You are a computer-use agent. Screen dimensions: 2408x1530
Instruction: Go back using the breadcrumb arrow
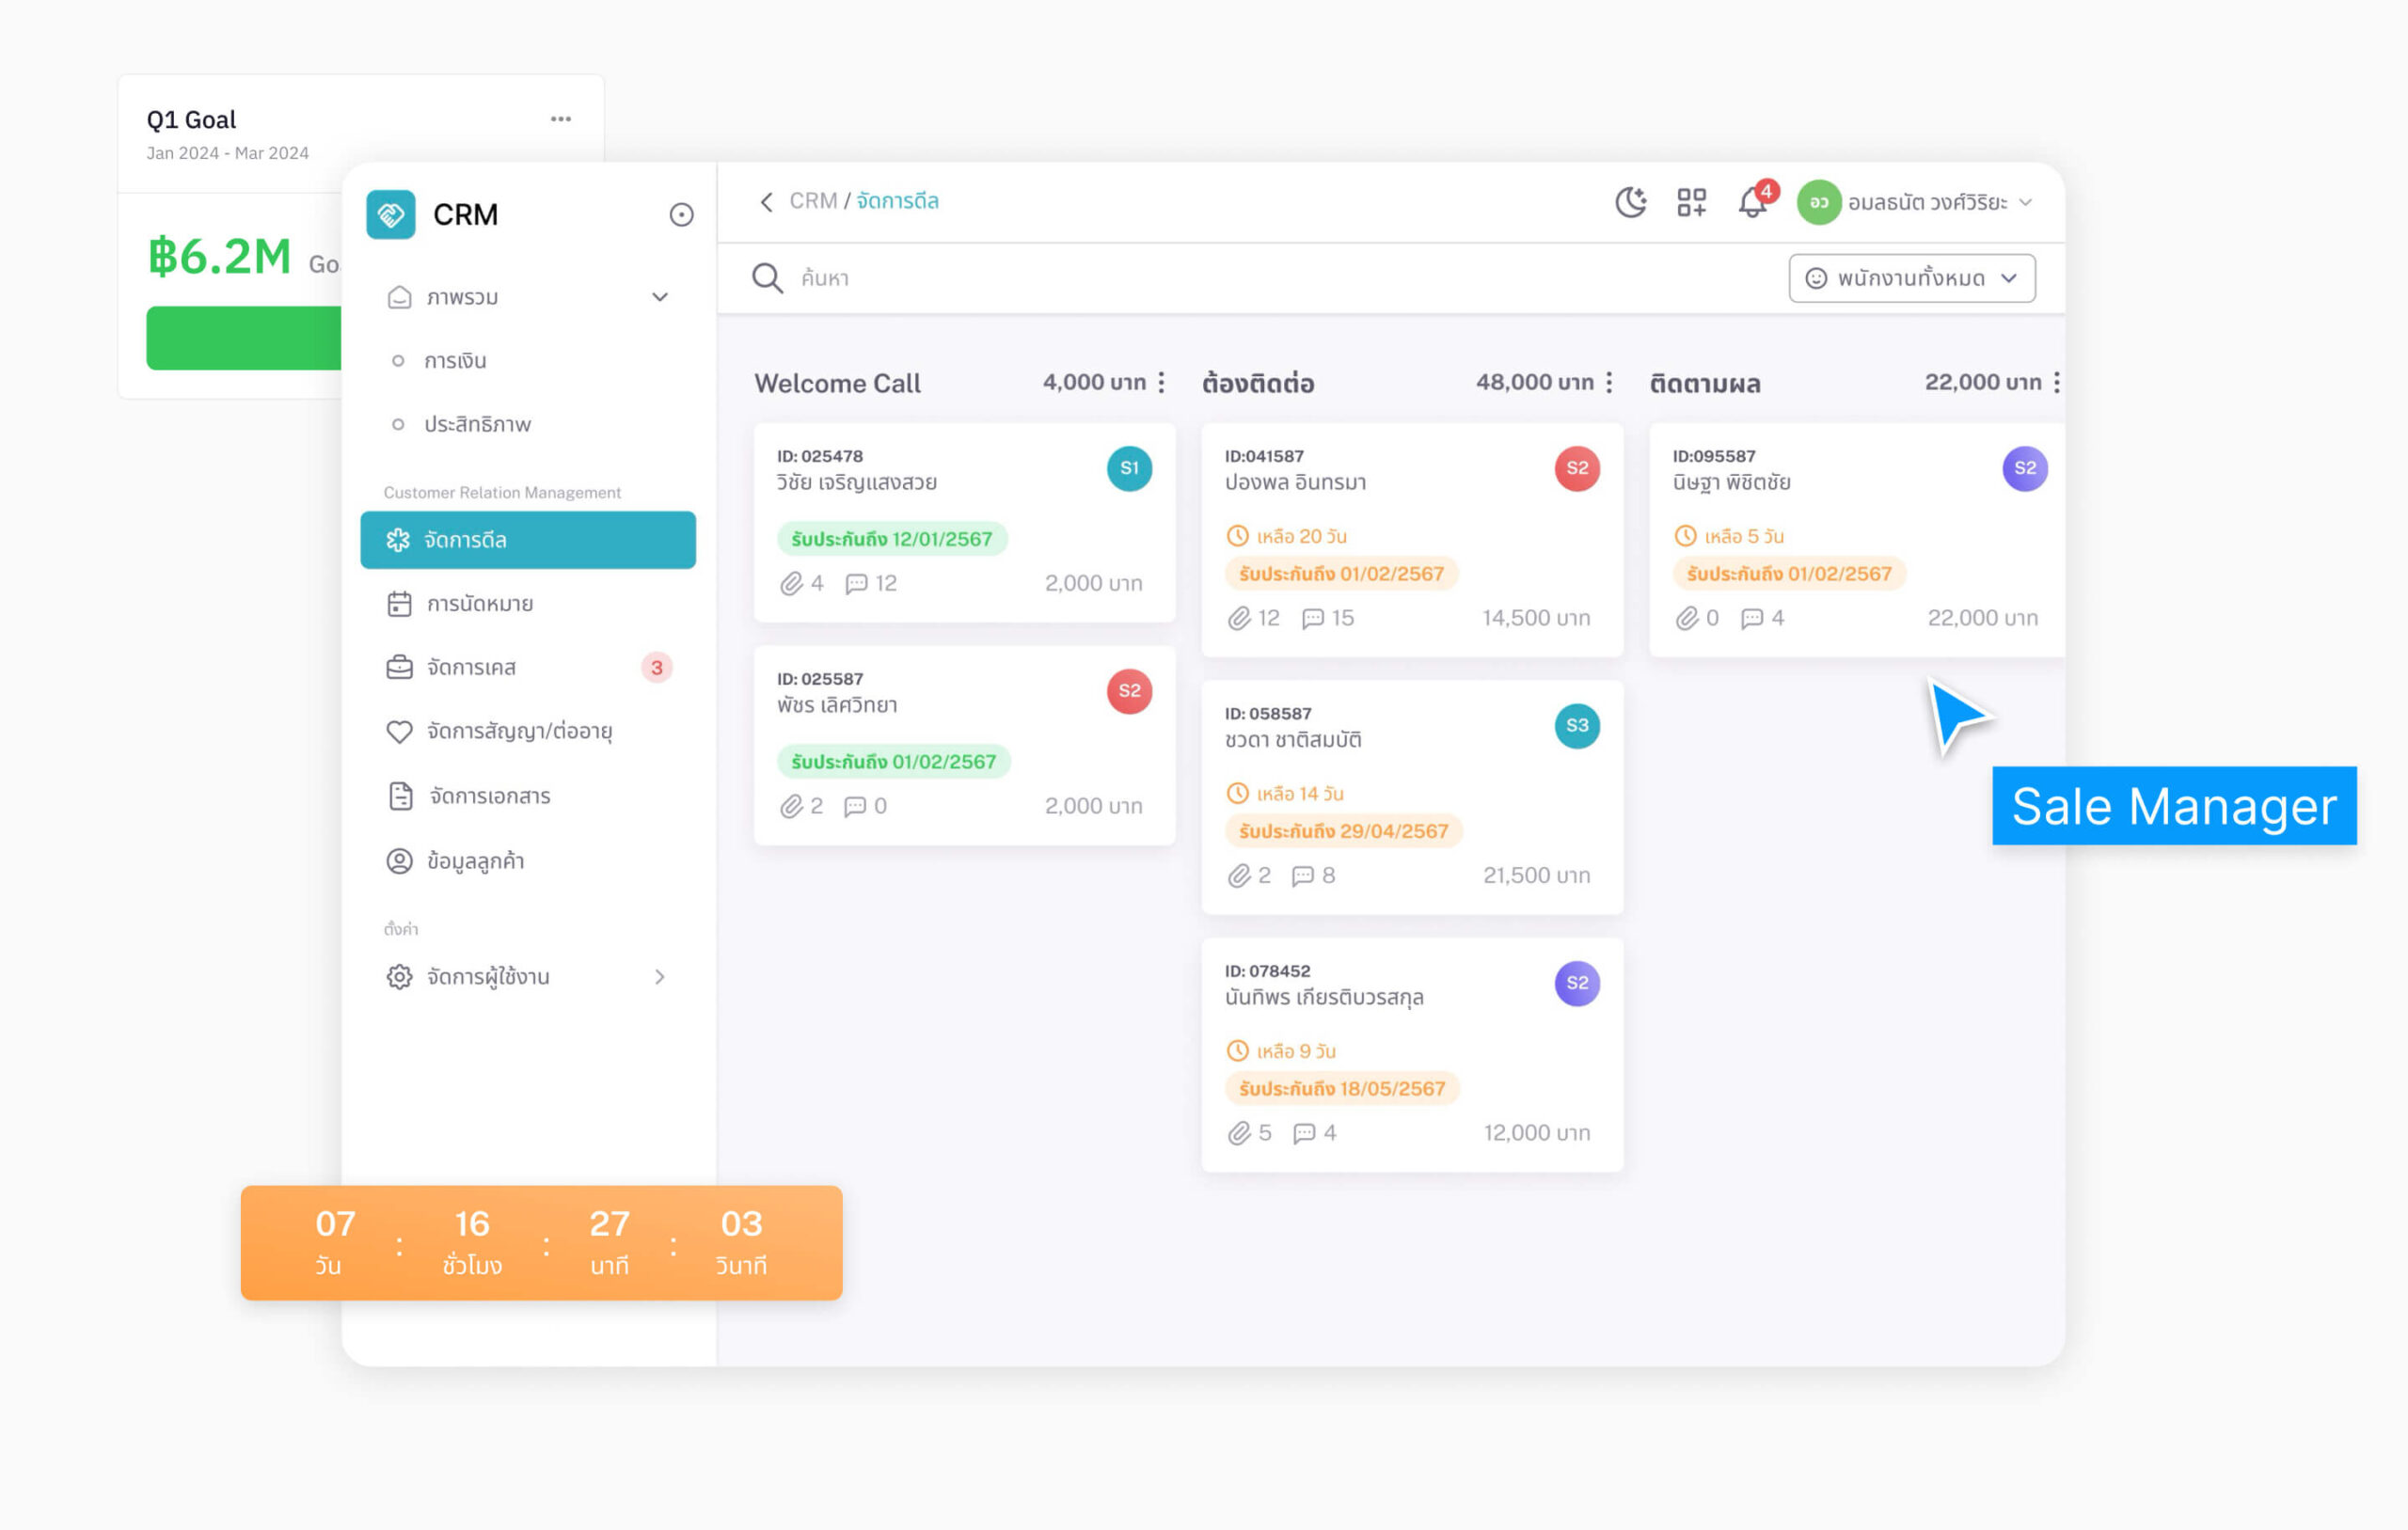coord(766,202)
